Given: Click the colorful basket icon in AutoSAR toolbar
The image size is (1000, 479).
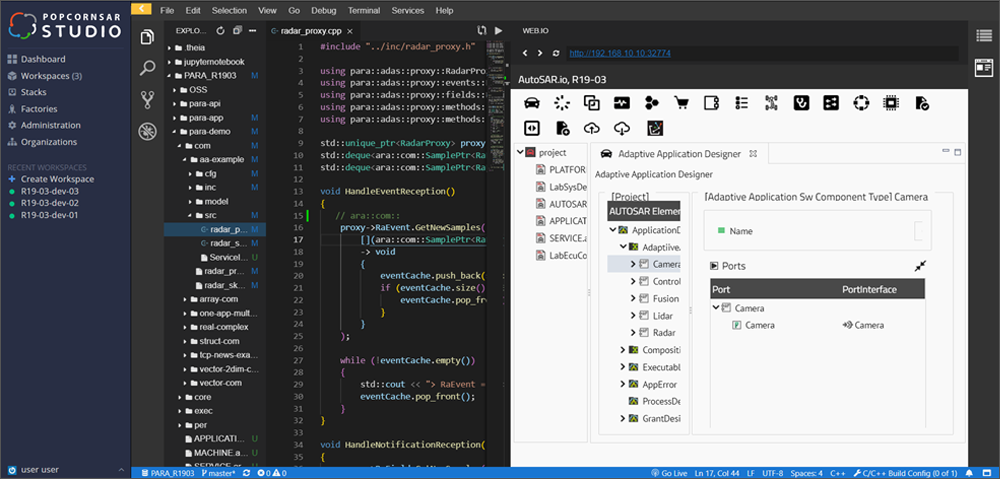Looking at the screenshot, I should [654, 128].
